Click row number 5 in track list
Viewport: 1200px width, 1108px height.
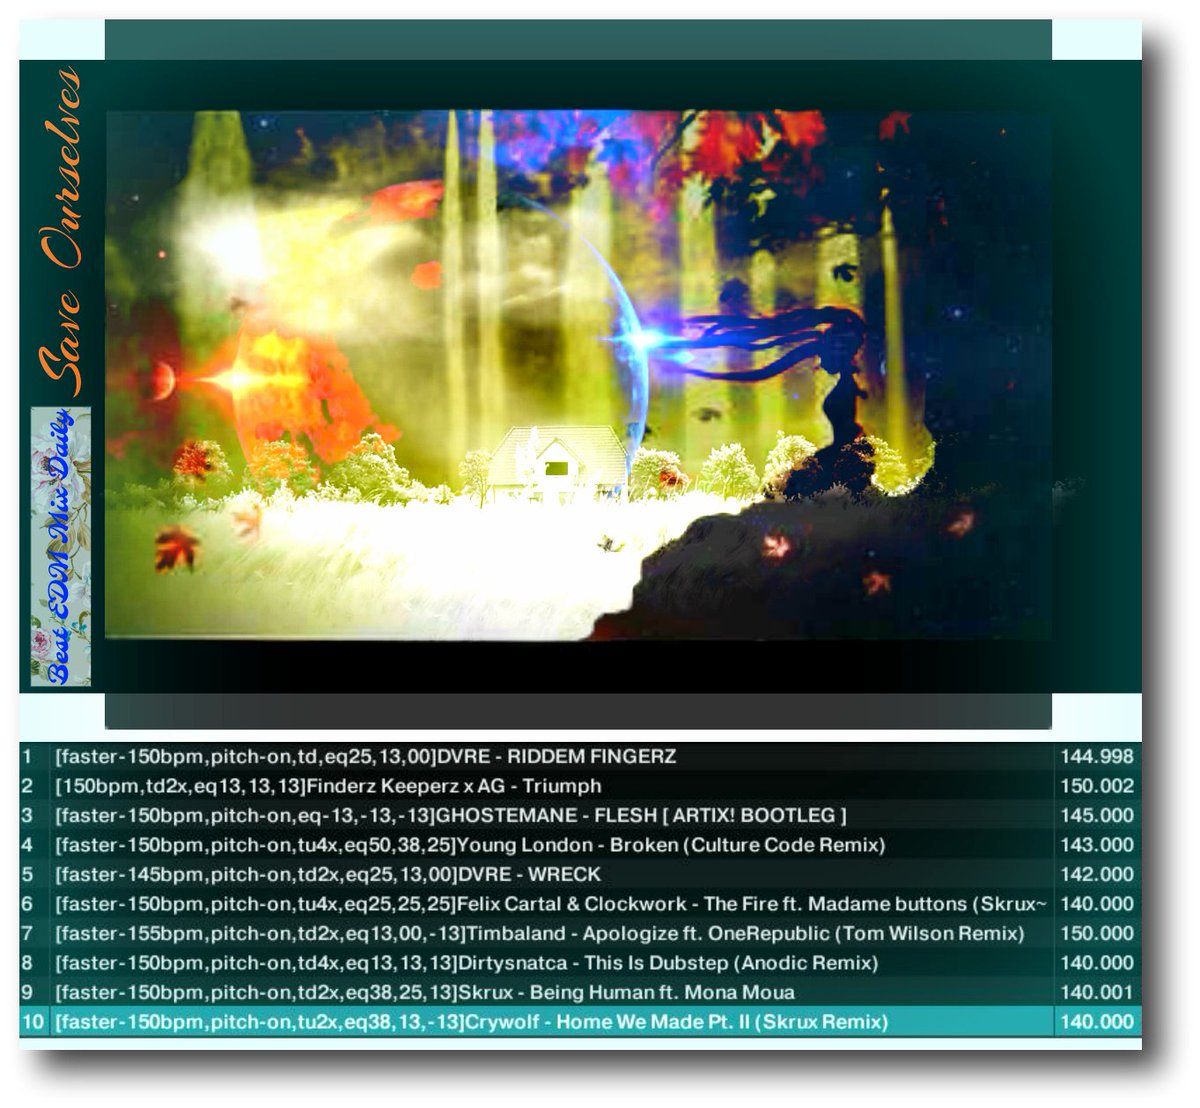pyautogui.click(x=27, y=875)
